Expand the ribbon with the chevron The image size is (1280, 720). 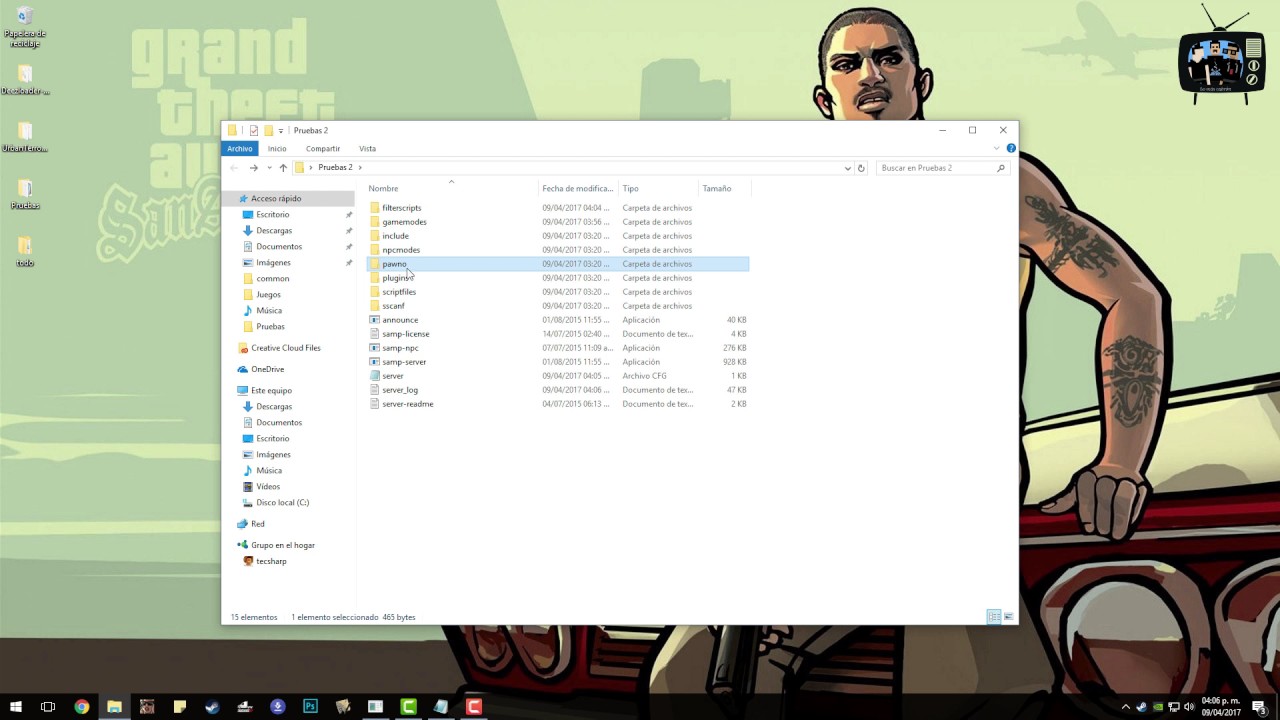pyautogui.click(x=996, y=148)
